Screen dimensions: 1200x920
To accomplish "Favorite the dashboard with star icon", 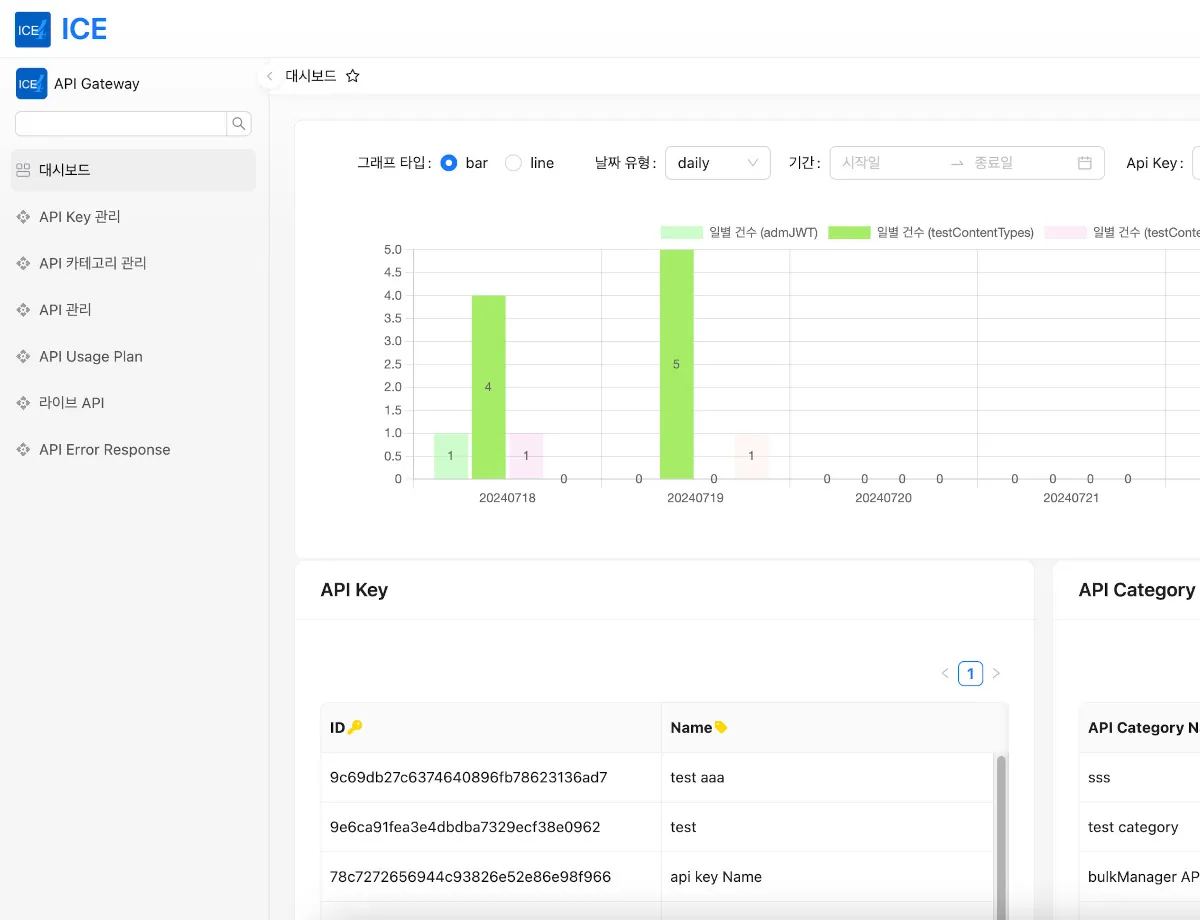I will point(352,76).
